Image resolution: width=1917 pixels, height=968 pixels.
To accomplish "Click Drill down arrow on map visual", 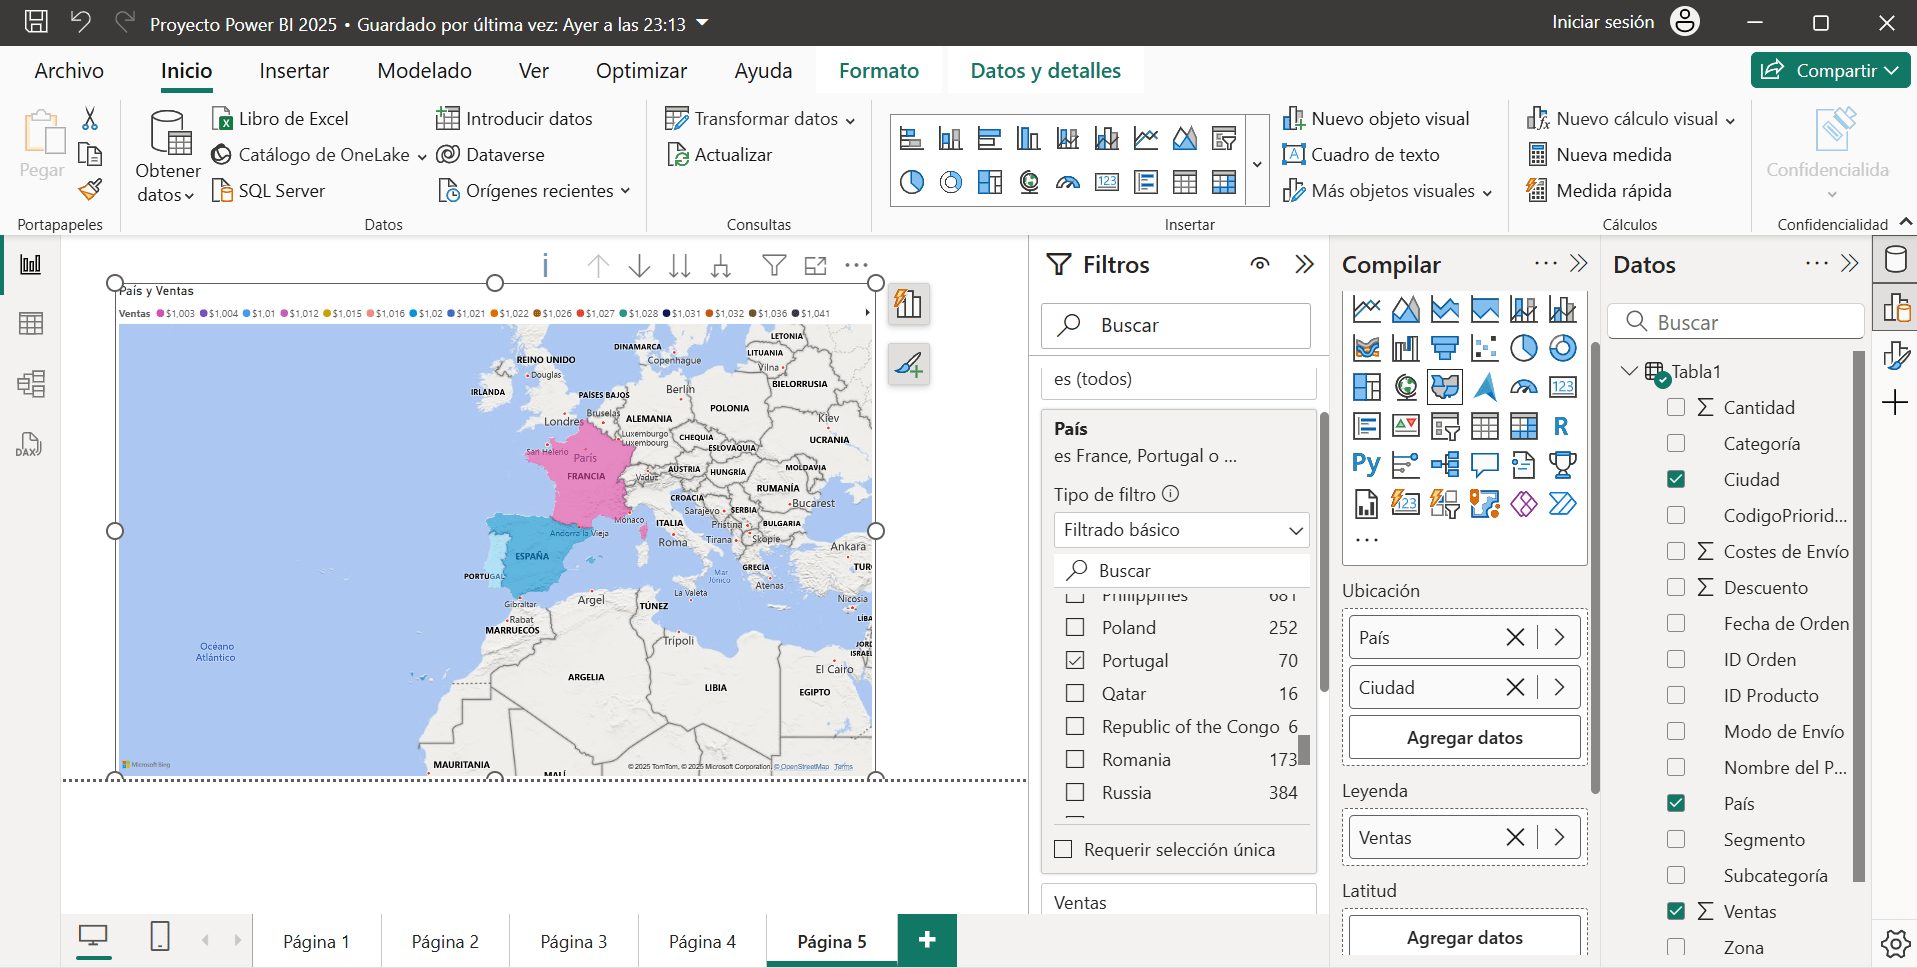I will 639,266.
